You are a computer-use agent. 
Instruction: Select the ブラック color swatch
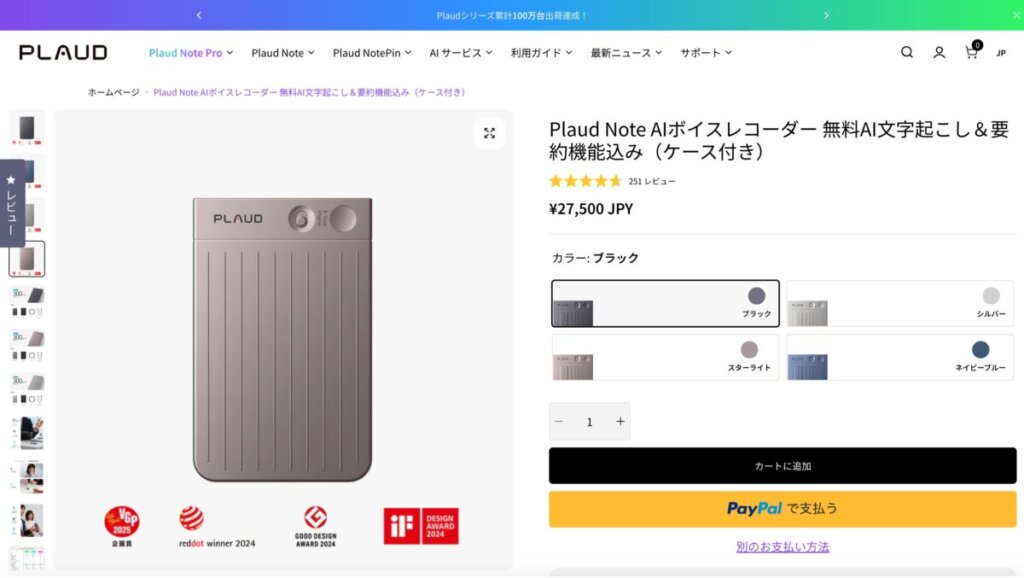coord(663,303)
